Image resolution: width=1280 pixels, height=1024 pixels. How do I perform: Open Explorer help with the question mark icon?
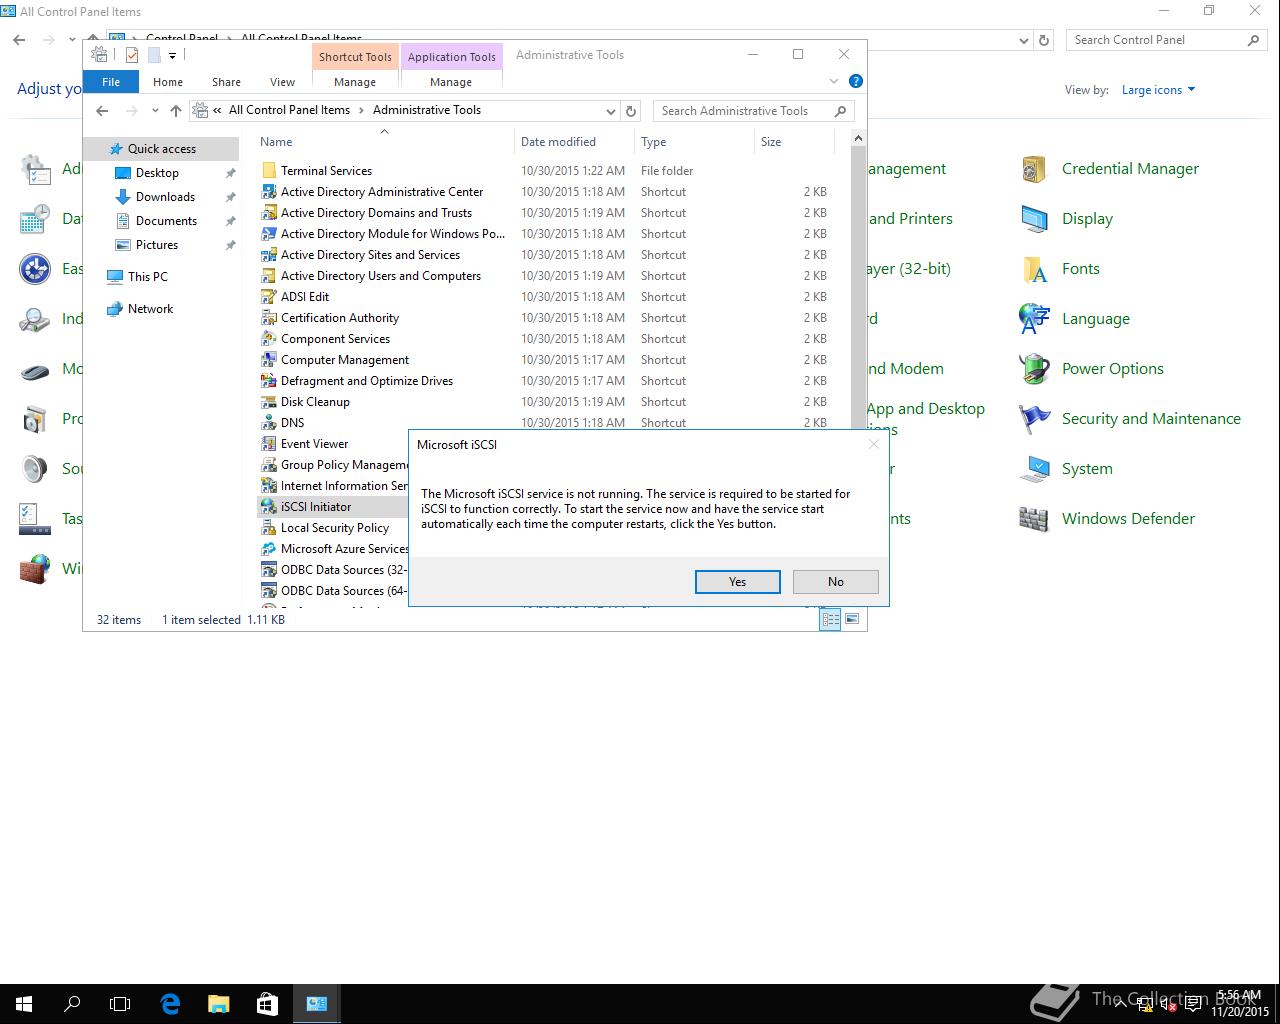pyautogui.click(x=855, y=81)
